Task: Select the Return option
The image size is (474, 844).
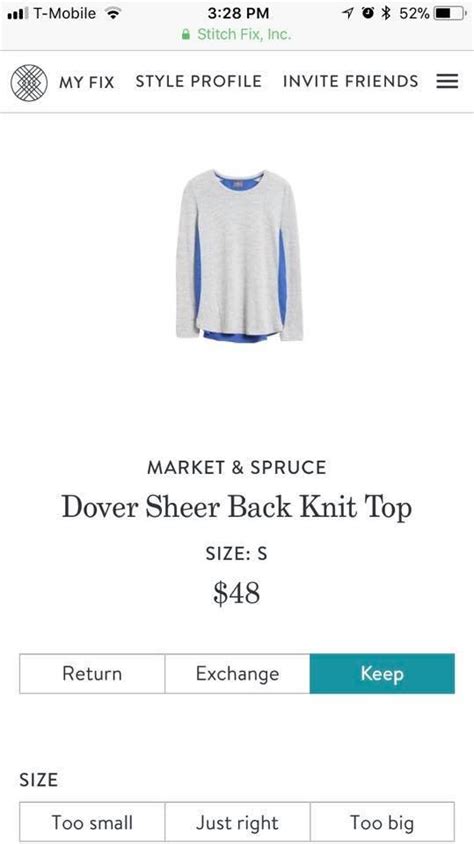Action: point(92,673)
